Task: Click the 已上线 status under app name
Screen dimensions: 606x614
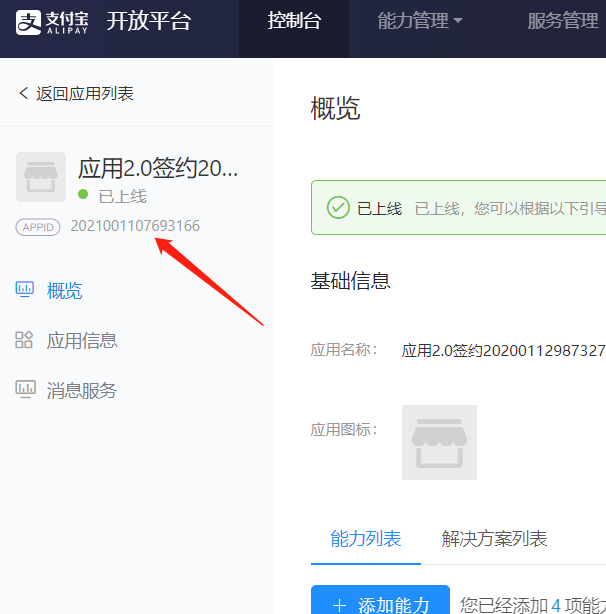Action: [x=123, y=197]
